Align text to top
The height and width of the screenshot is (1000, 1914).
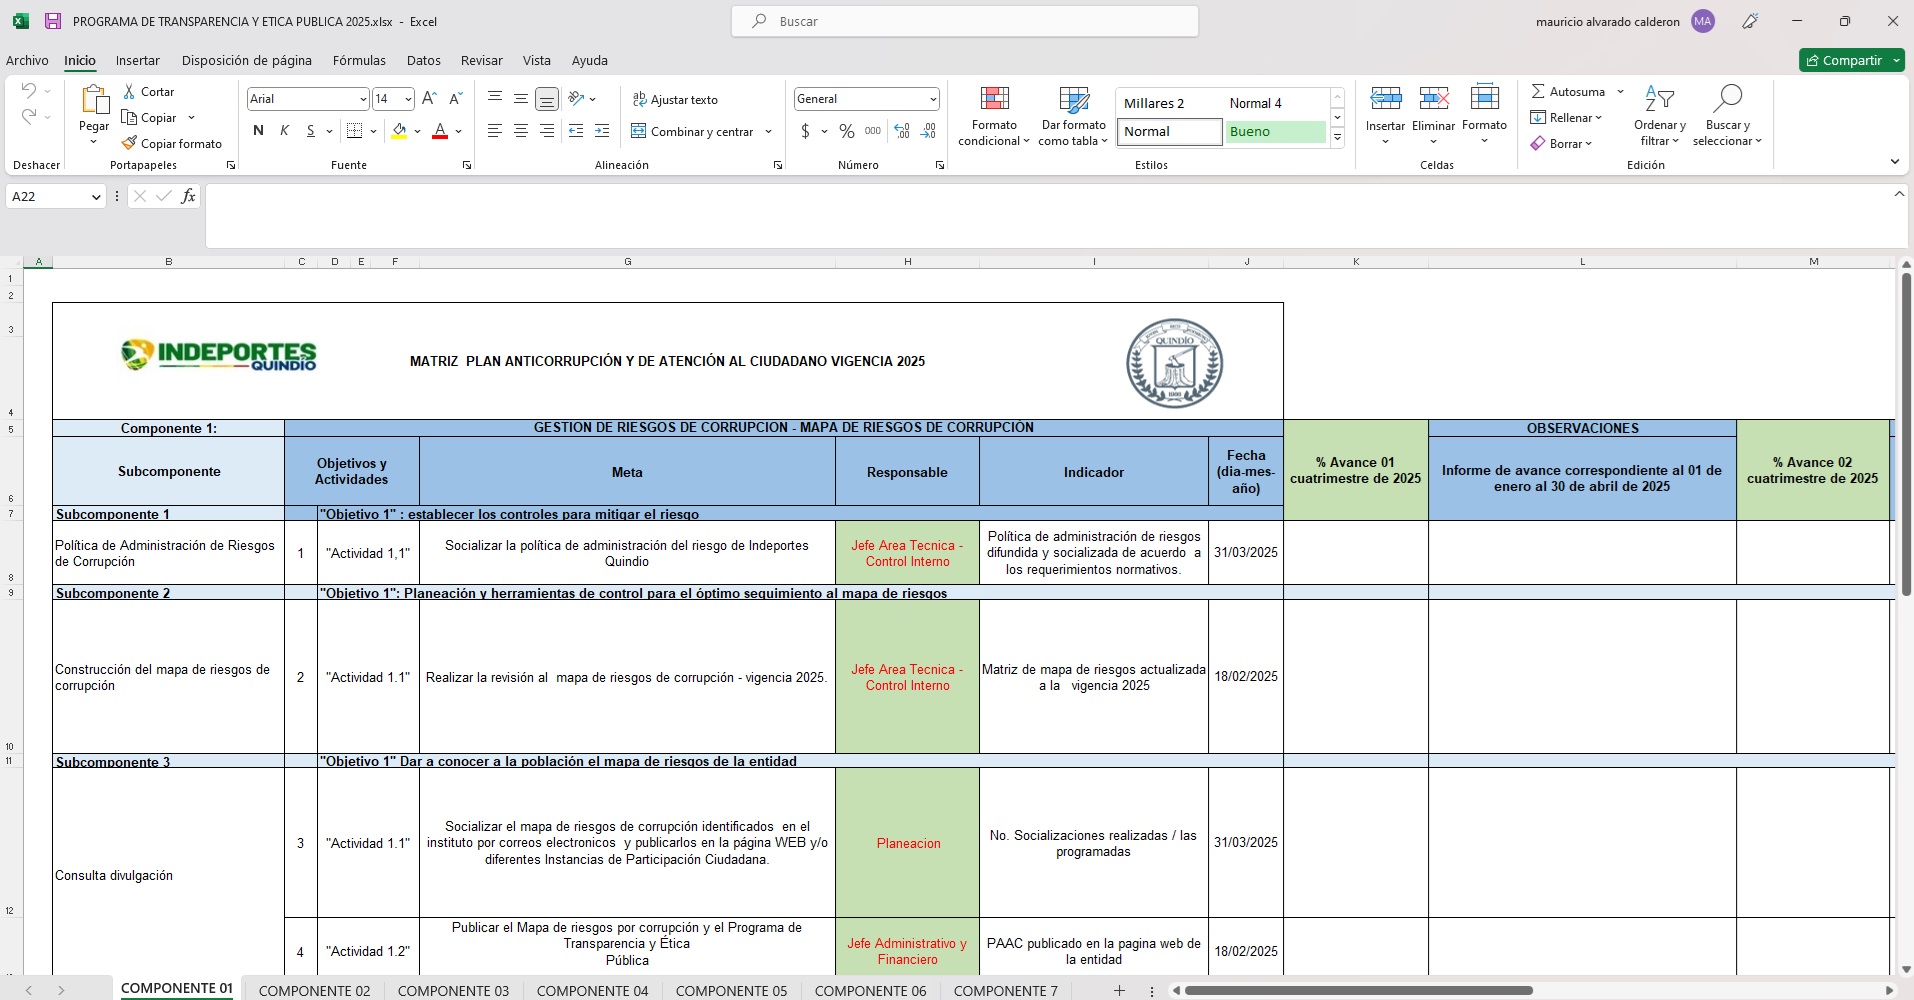coord(495,98)
